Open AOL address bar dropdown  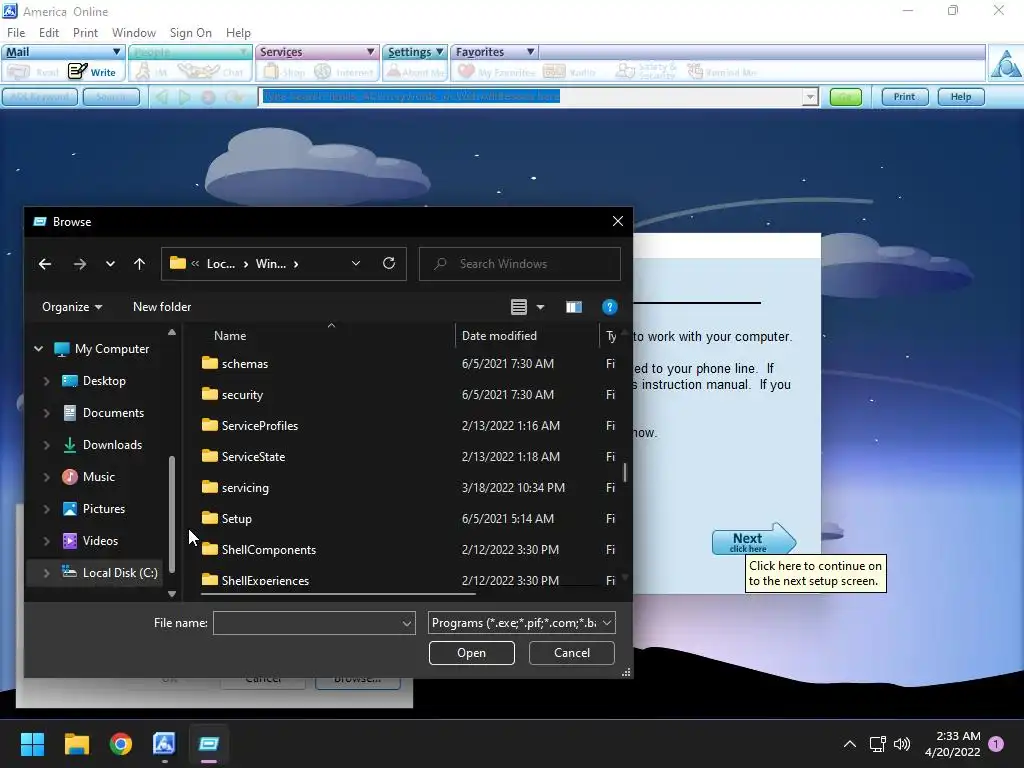(x=810, y=97)
